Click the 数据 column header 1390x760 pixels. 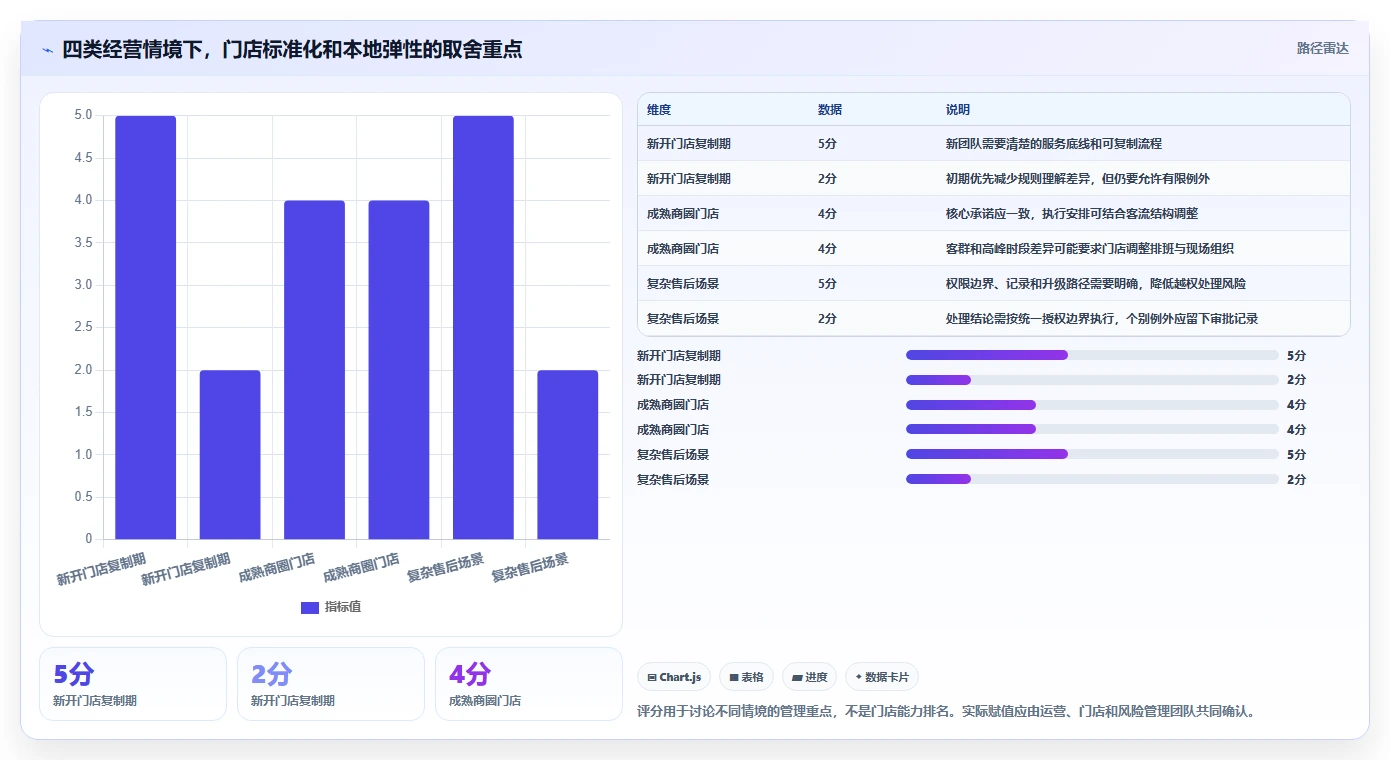click(x=830, y=109)
